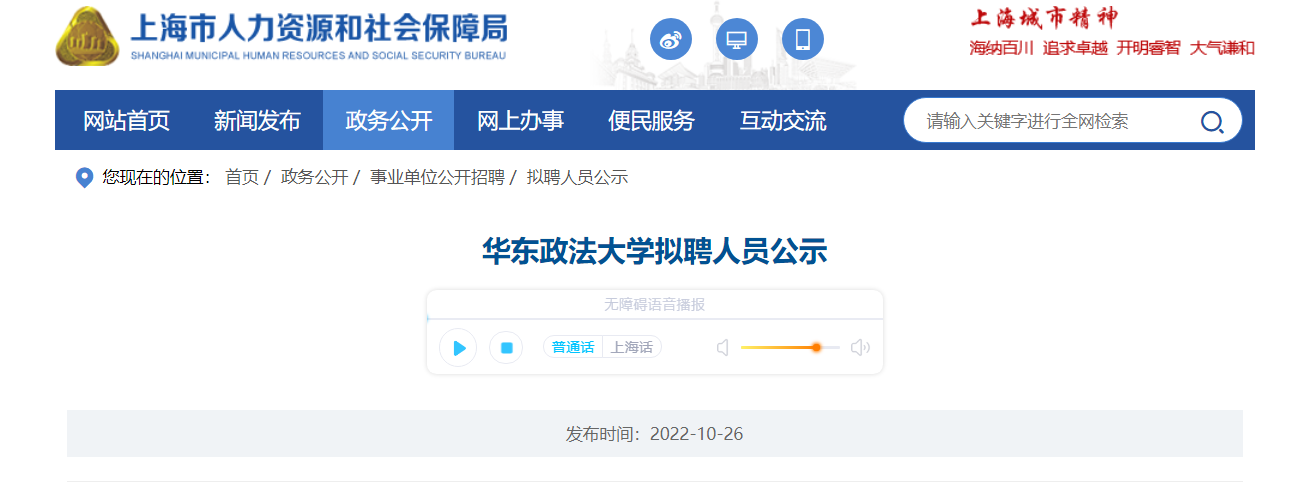Open 网站首页 in navigation bar
Viewport: 1303px width, 493px height.
pyautogui.click(x=126, y=121)
